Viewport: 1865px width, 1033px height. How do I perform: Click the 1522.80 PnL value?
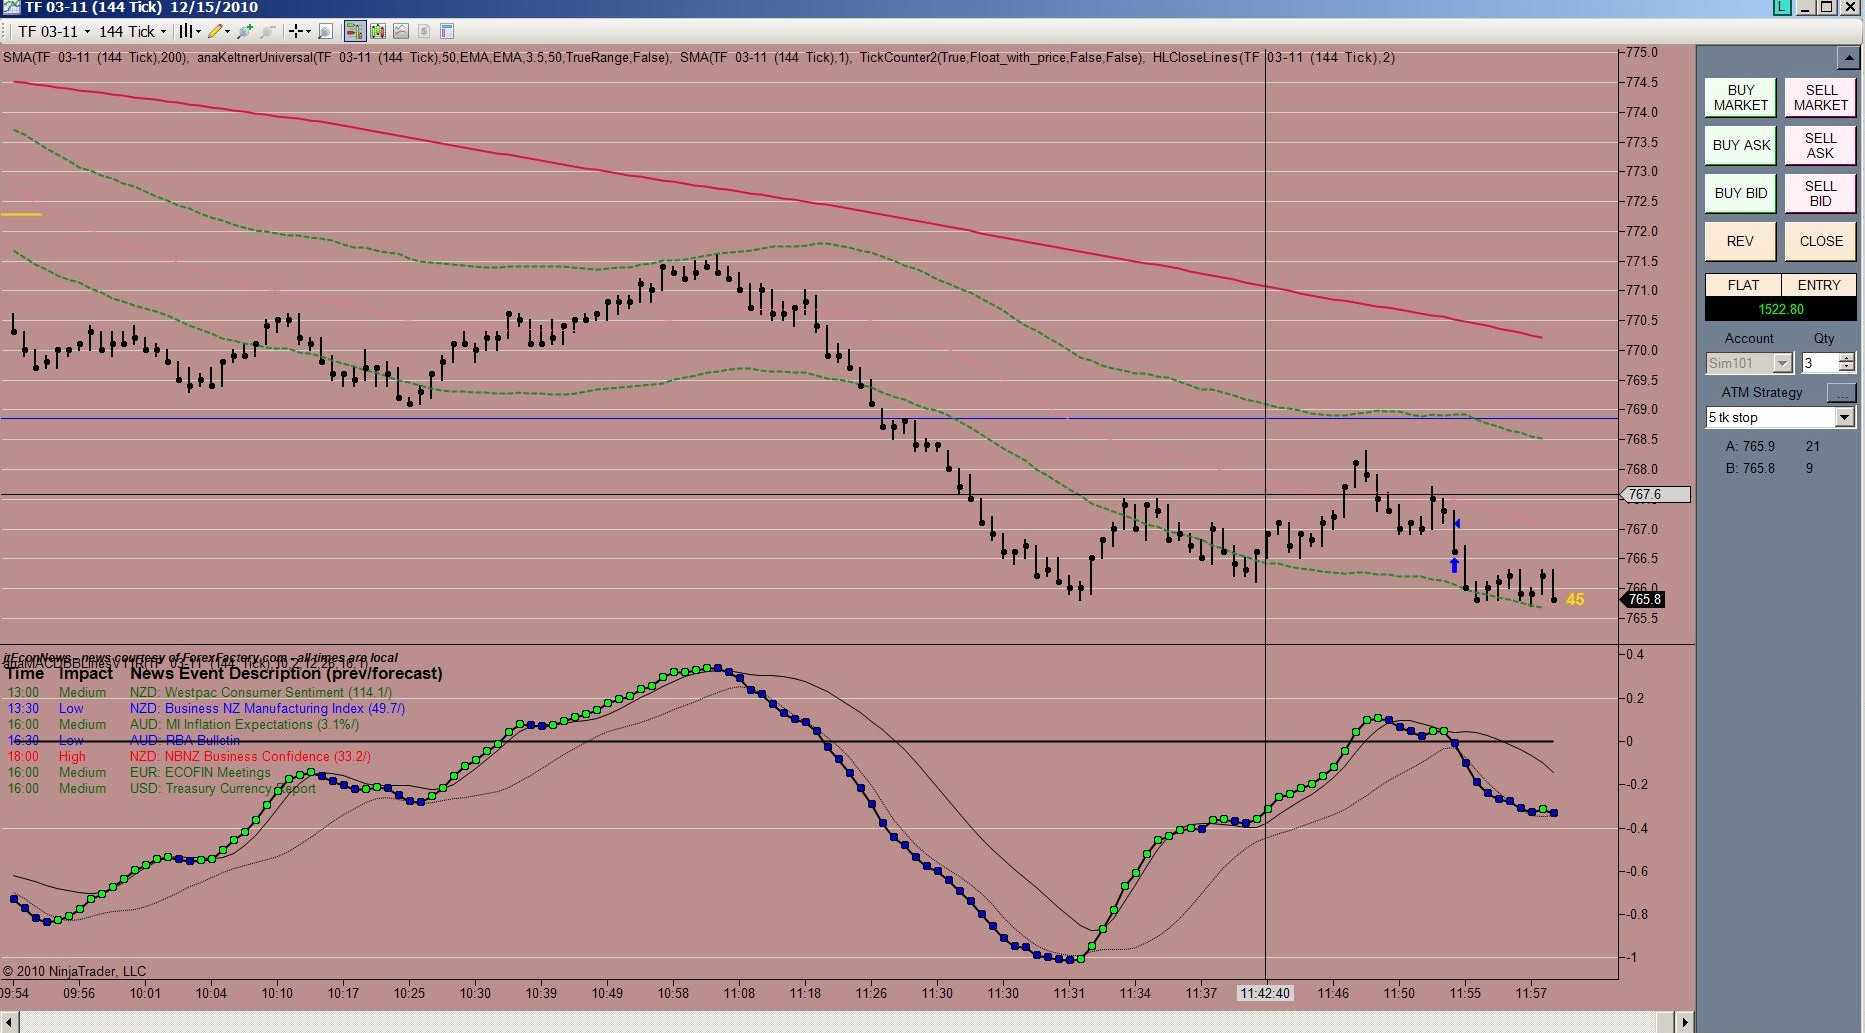pyautogui.click(x=1781, y=309)
